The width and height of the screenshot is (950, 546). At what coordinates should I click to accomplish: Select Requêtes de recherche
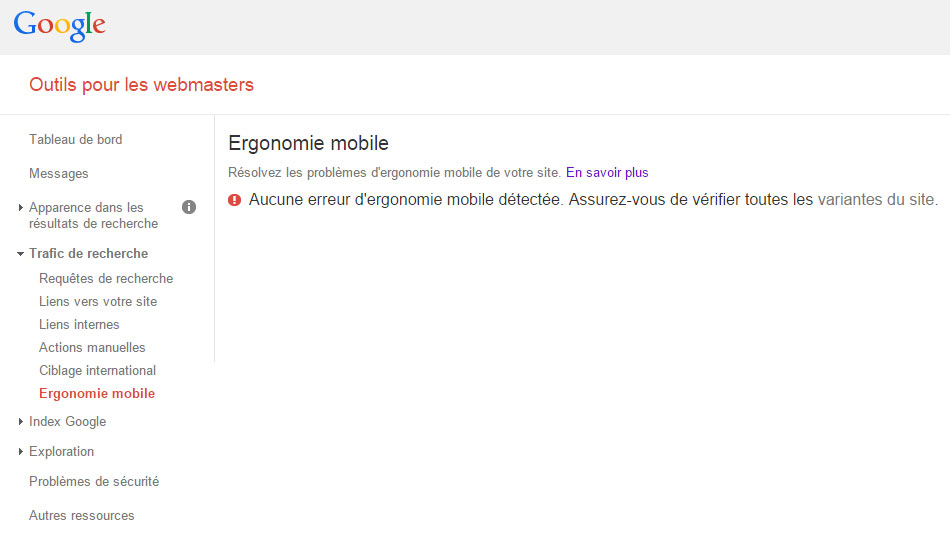106,278
